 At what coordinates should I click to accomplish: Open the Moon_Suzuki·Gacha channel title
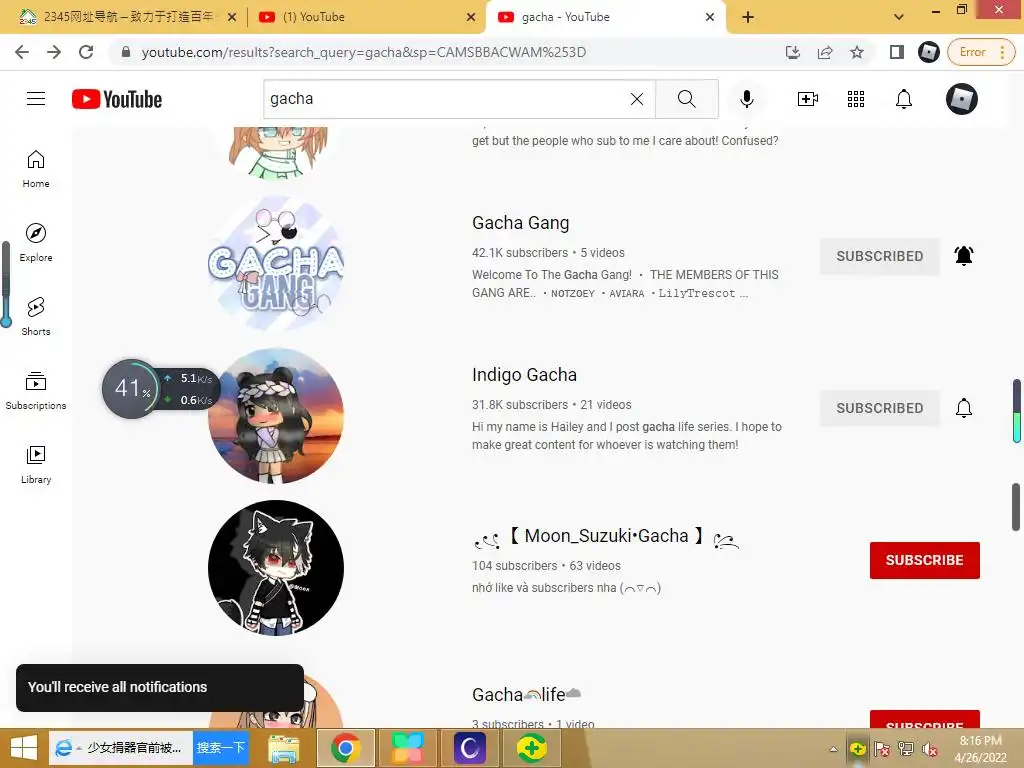tap(606, 537)
